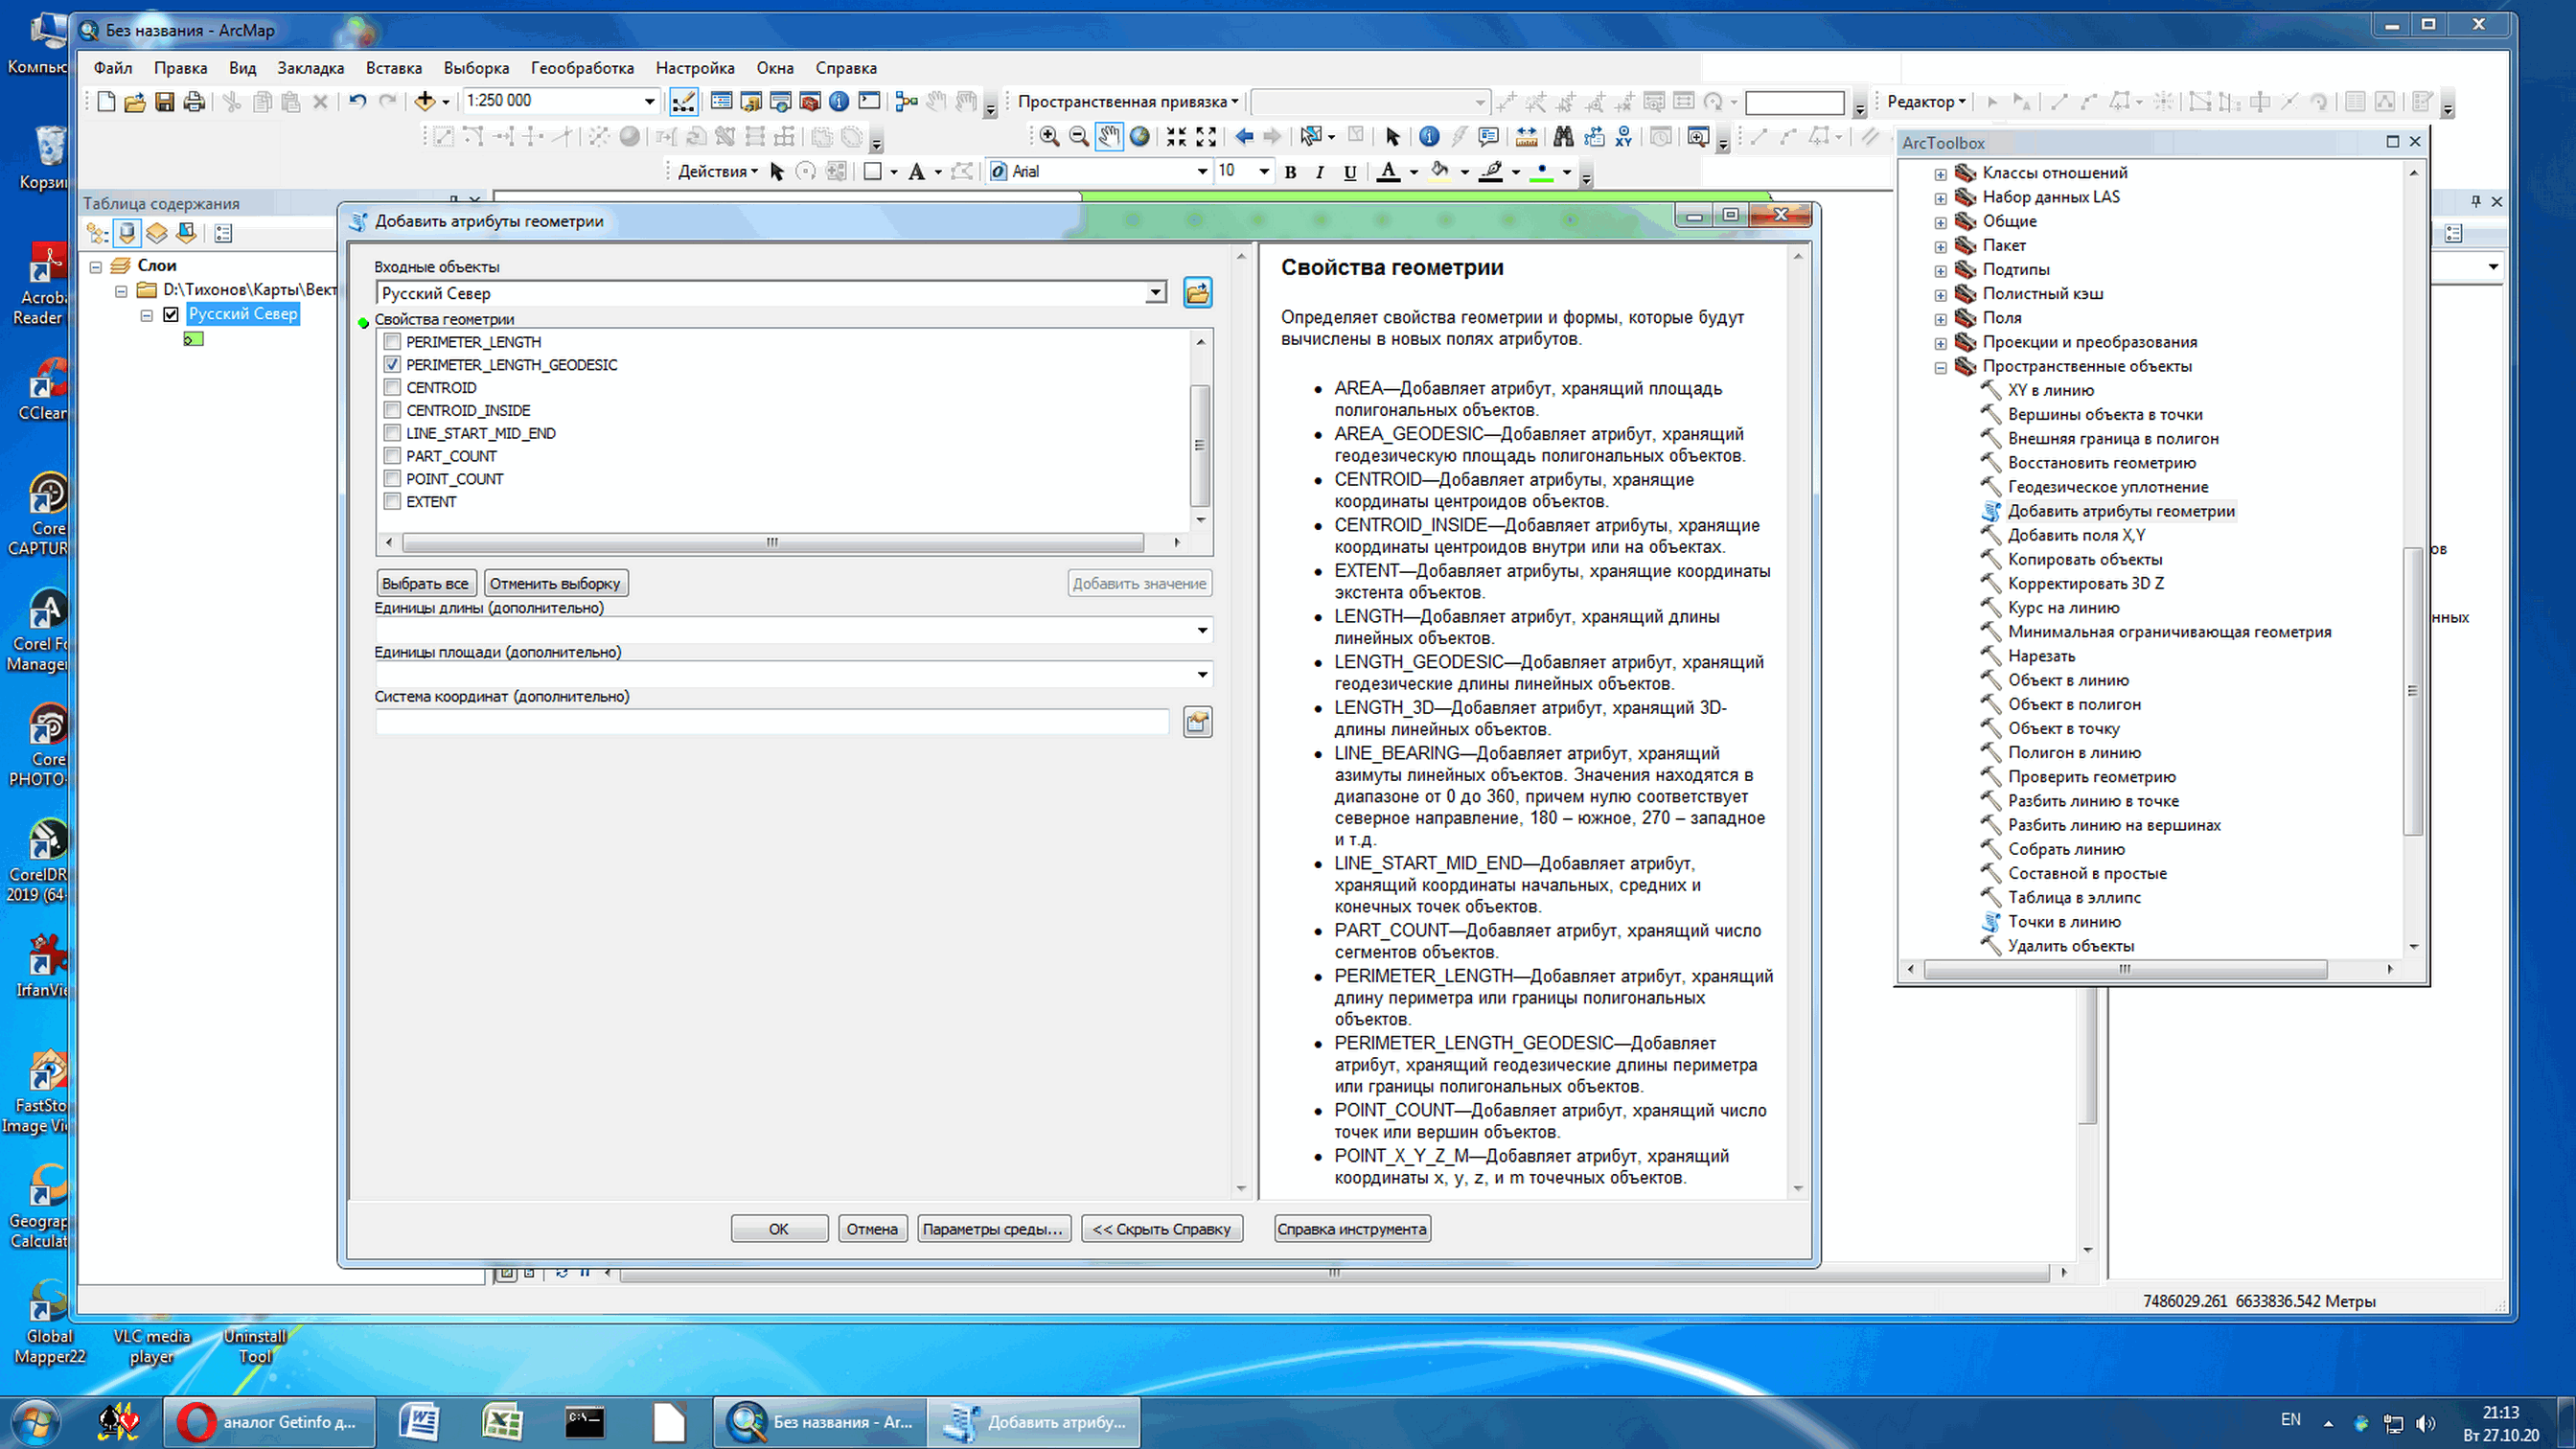Click the font color A swatch
This screenshot has width=2576, height=1449.
(x=1388, y=172)
